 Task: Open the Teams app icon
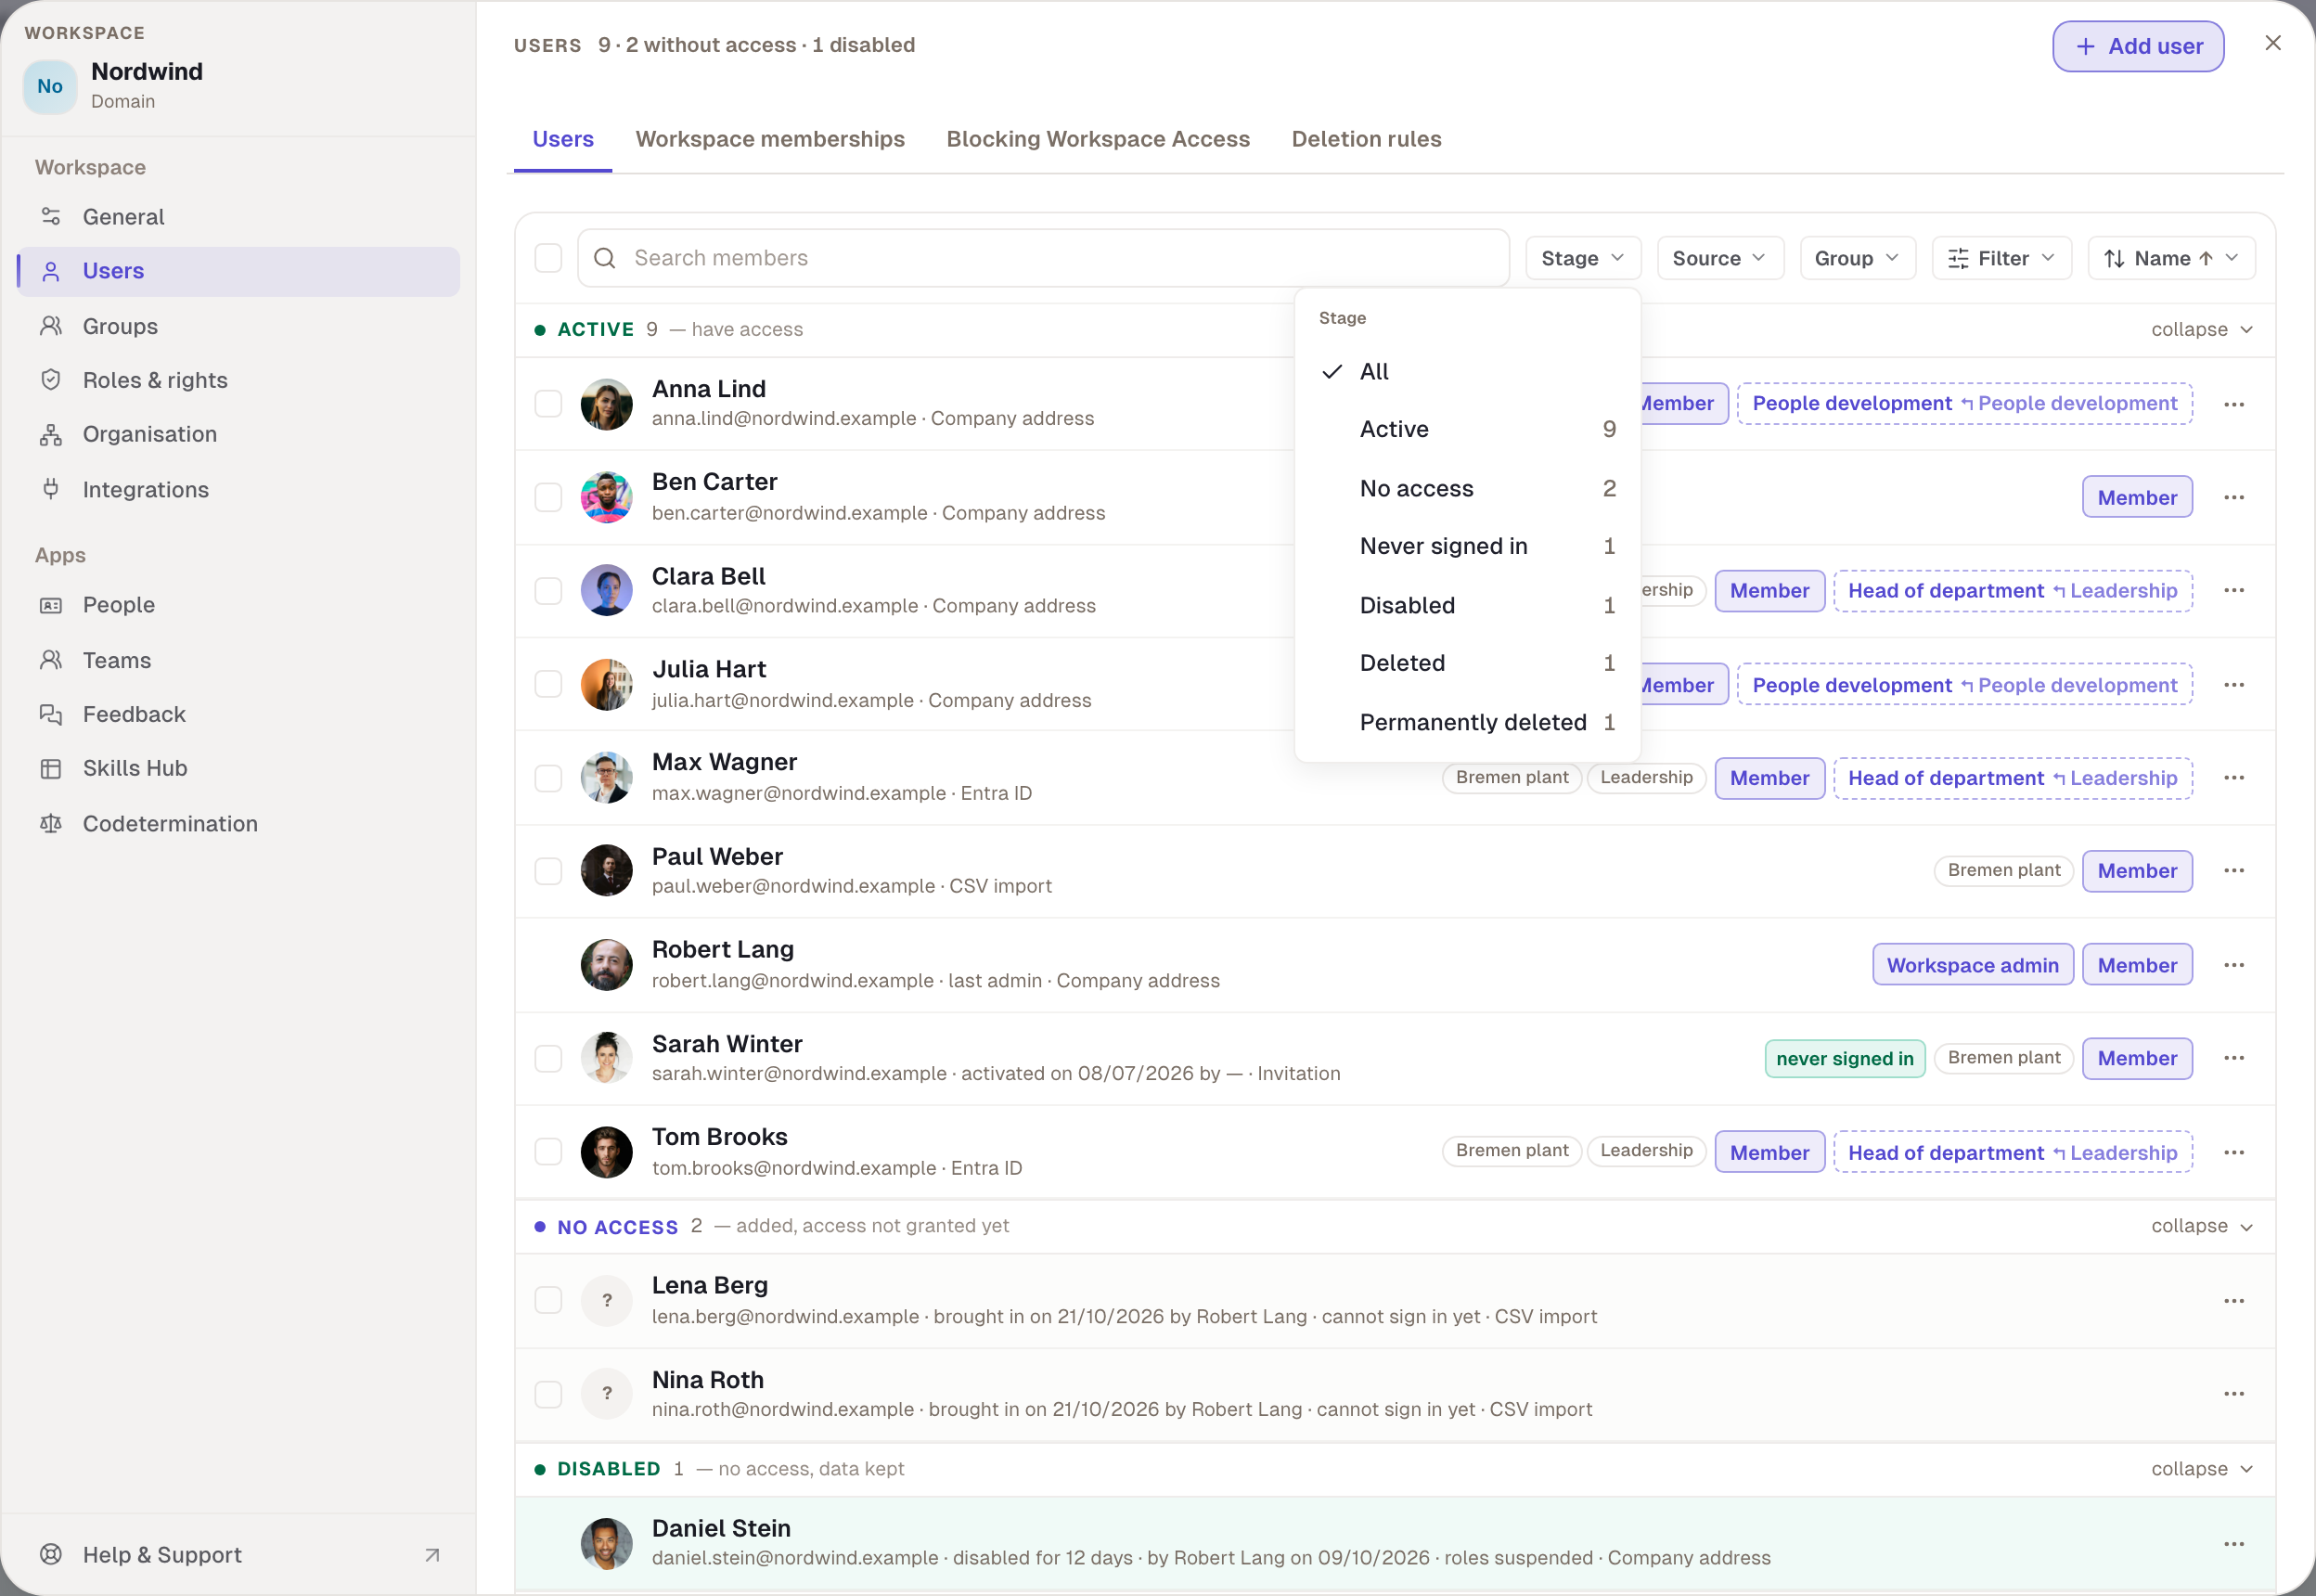click(51, 660)
